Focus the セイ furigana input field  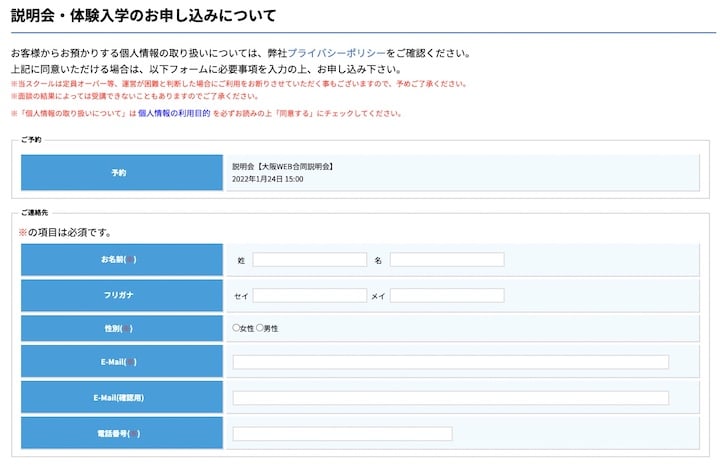tap(309, 295)
